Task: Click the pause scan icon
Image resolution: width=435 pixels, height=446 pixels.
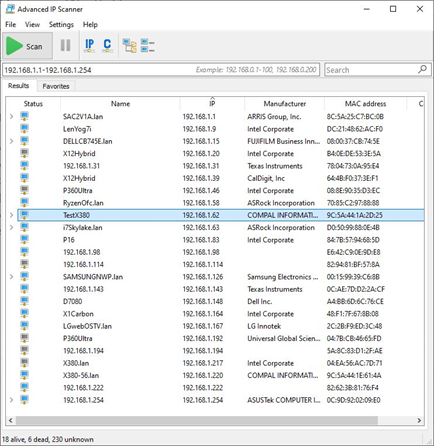Action: 65,45
